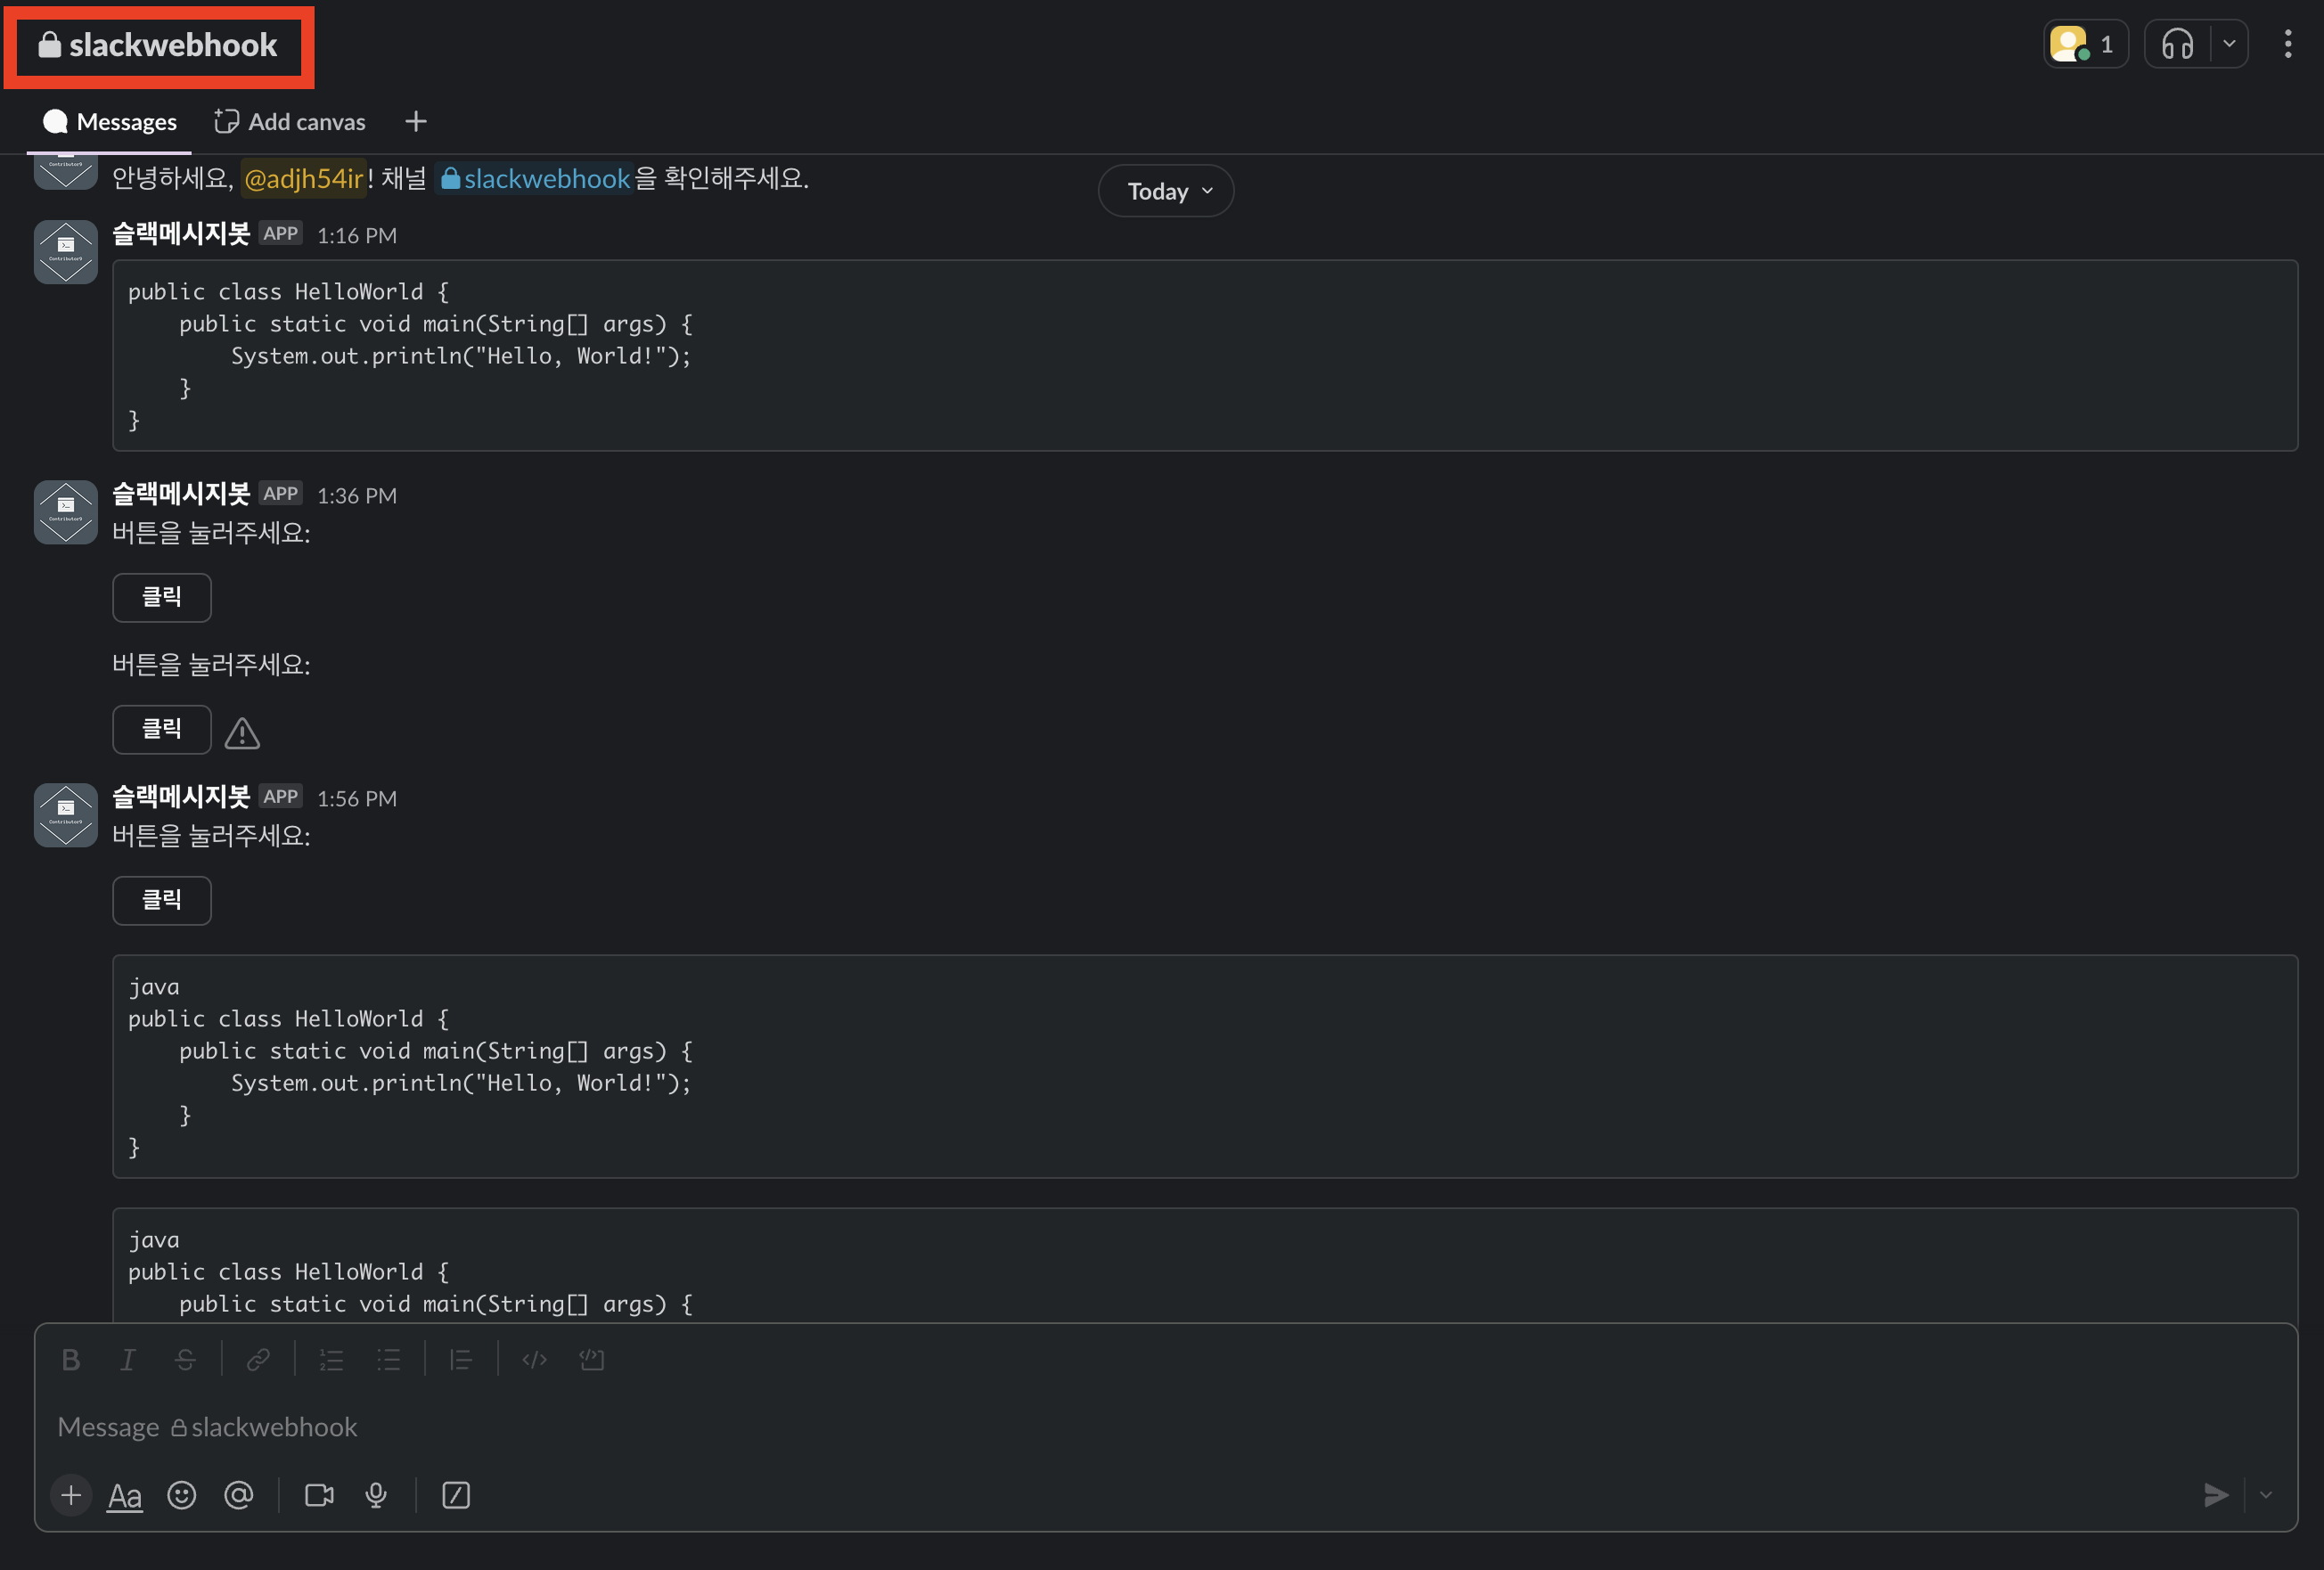Click the plus attach button in composer

pos(71,1495)
